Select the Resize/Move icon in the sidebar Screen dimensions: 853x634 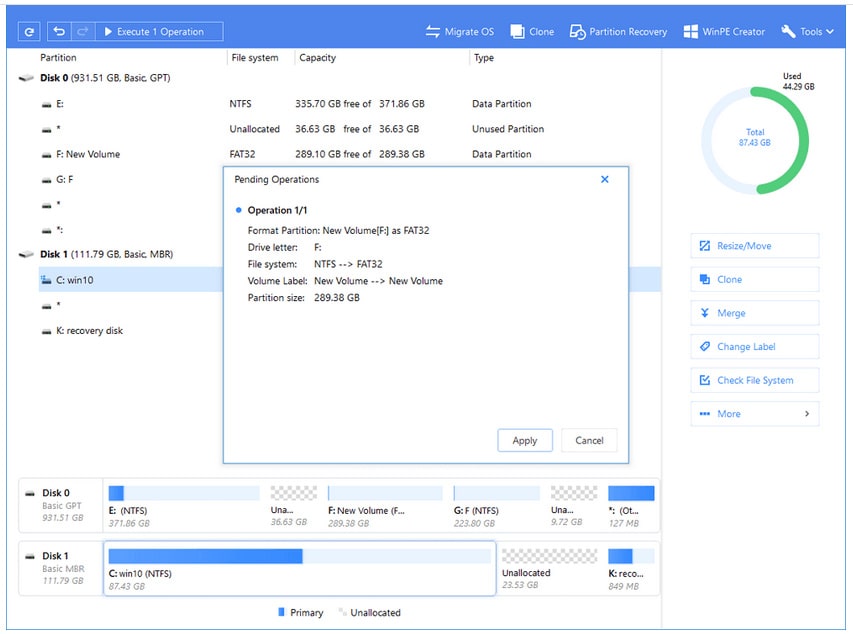707,246
